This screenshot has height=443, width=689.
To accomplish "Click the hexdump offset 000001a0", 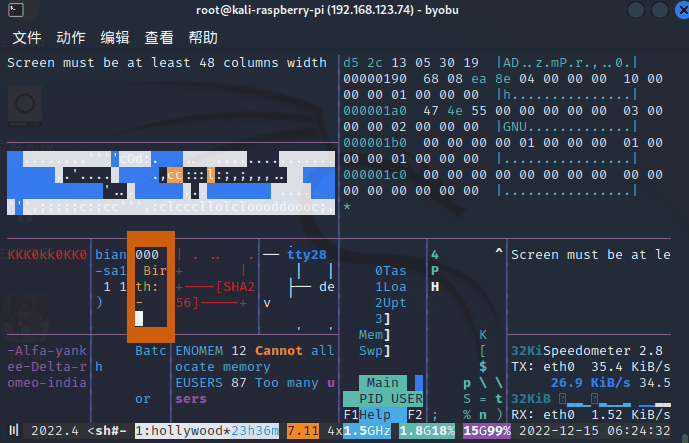I will [375, 111].
